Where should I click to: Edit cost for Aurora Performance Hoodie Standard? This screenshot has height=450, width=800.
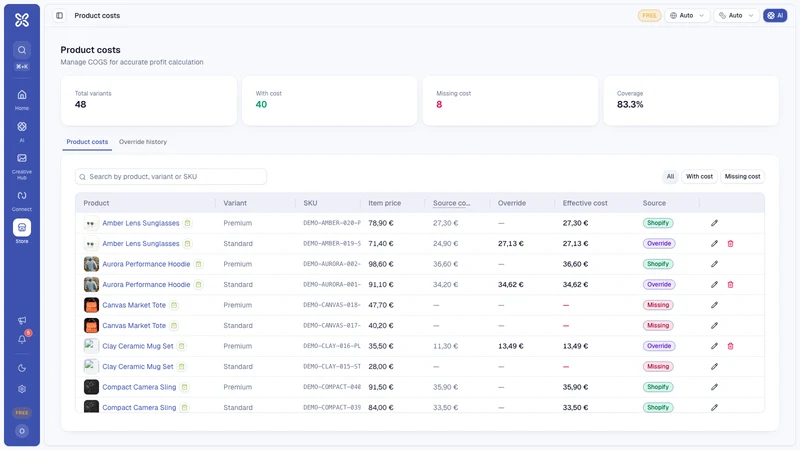click(714, 284)
